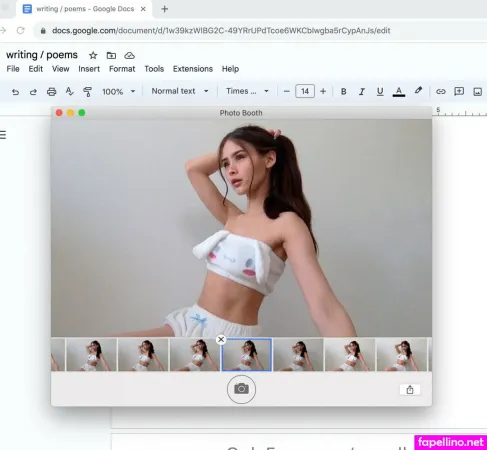The width and height of the screenshot is (487, 450).
Task: Click the Undo arrow in Docs toolbar
Action: click(15, 92)
